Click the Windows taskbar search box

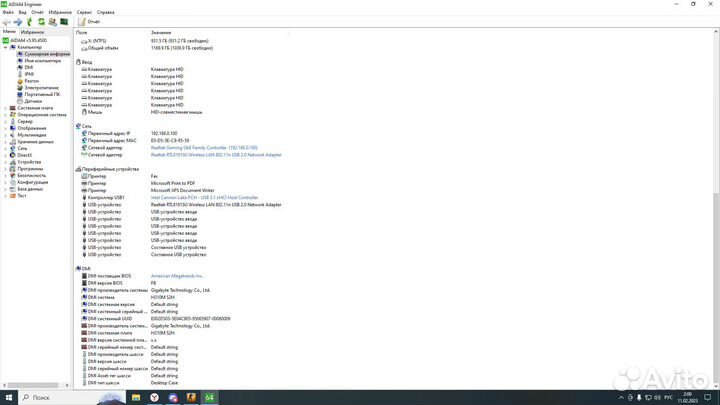click(x=50, y=397)
